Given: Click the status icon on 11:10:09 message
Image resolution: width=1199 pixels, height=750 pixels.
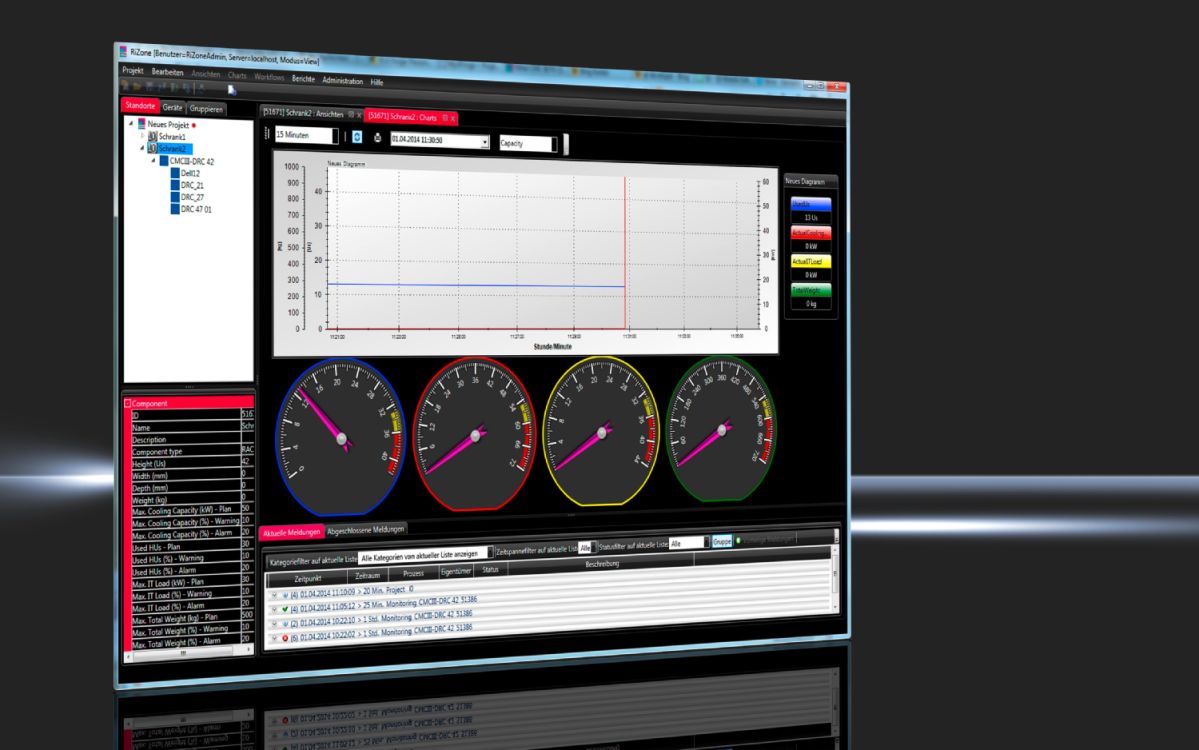Looking at the screenshot, I should tap(285, 595).
